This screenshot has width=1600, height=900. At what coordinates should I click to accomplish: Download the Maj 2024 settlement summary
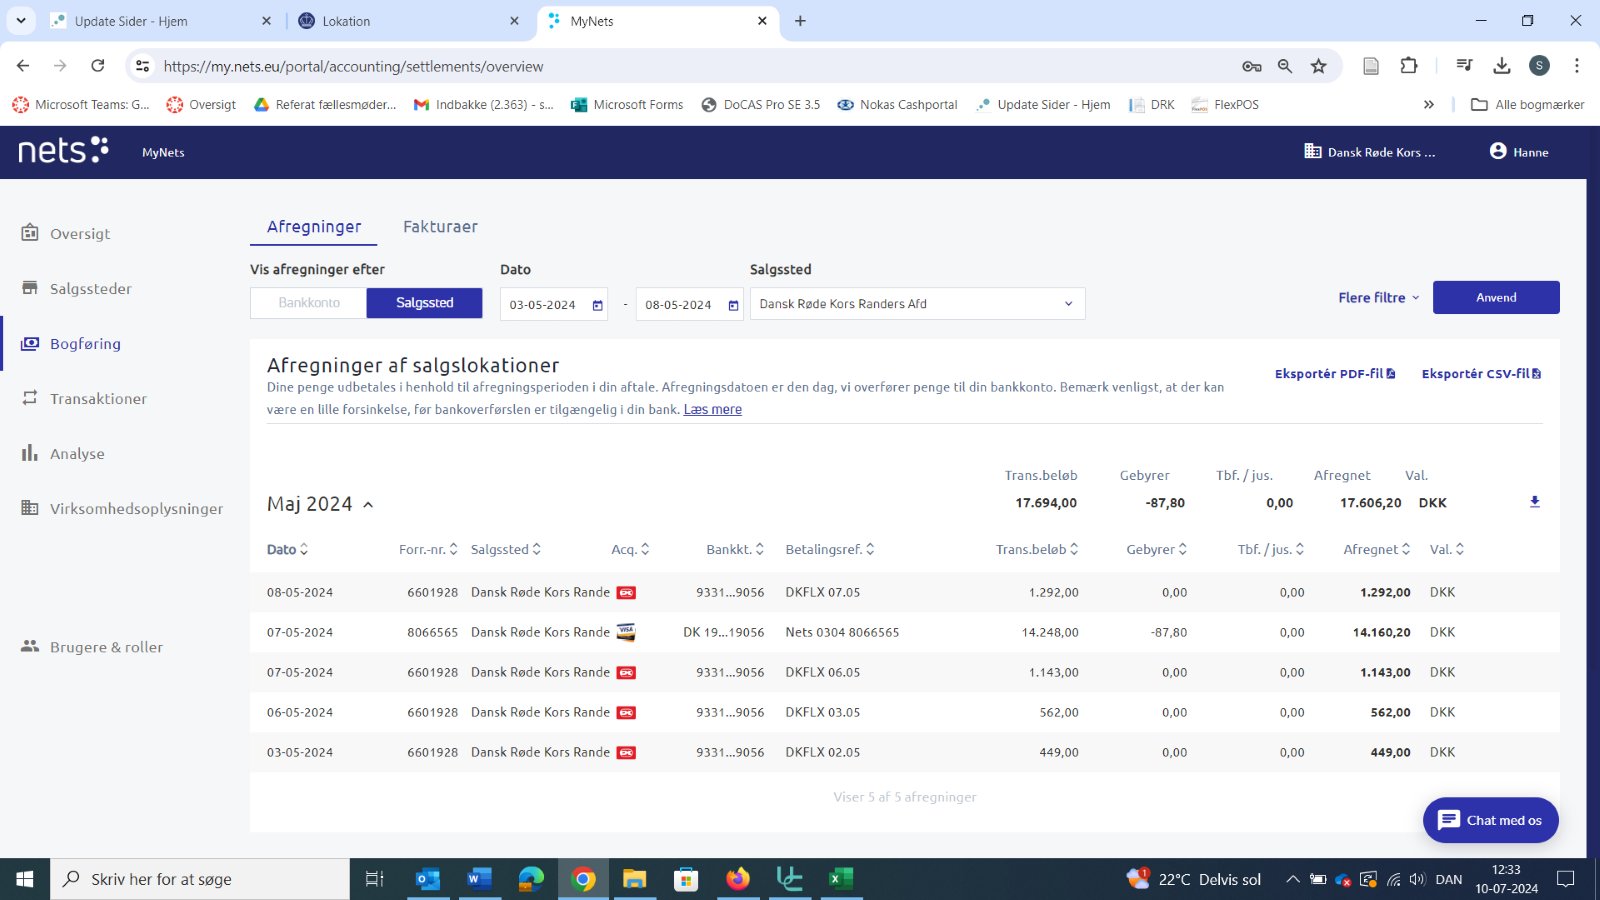pos(1535,502)
